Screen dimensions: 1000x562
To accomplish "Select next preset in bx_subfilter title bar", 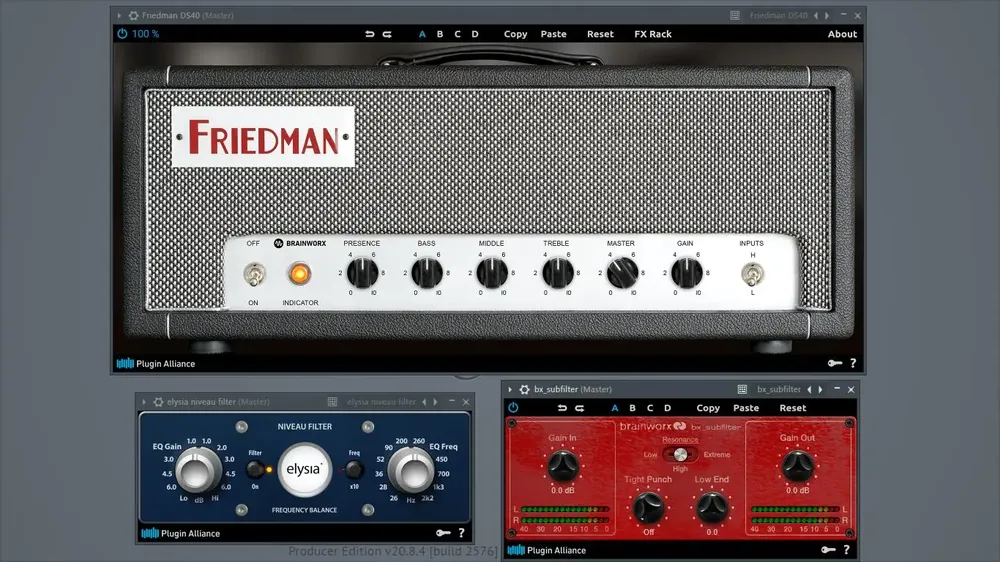I will point(821,389).
